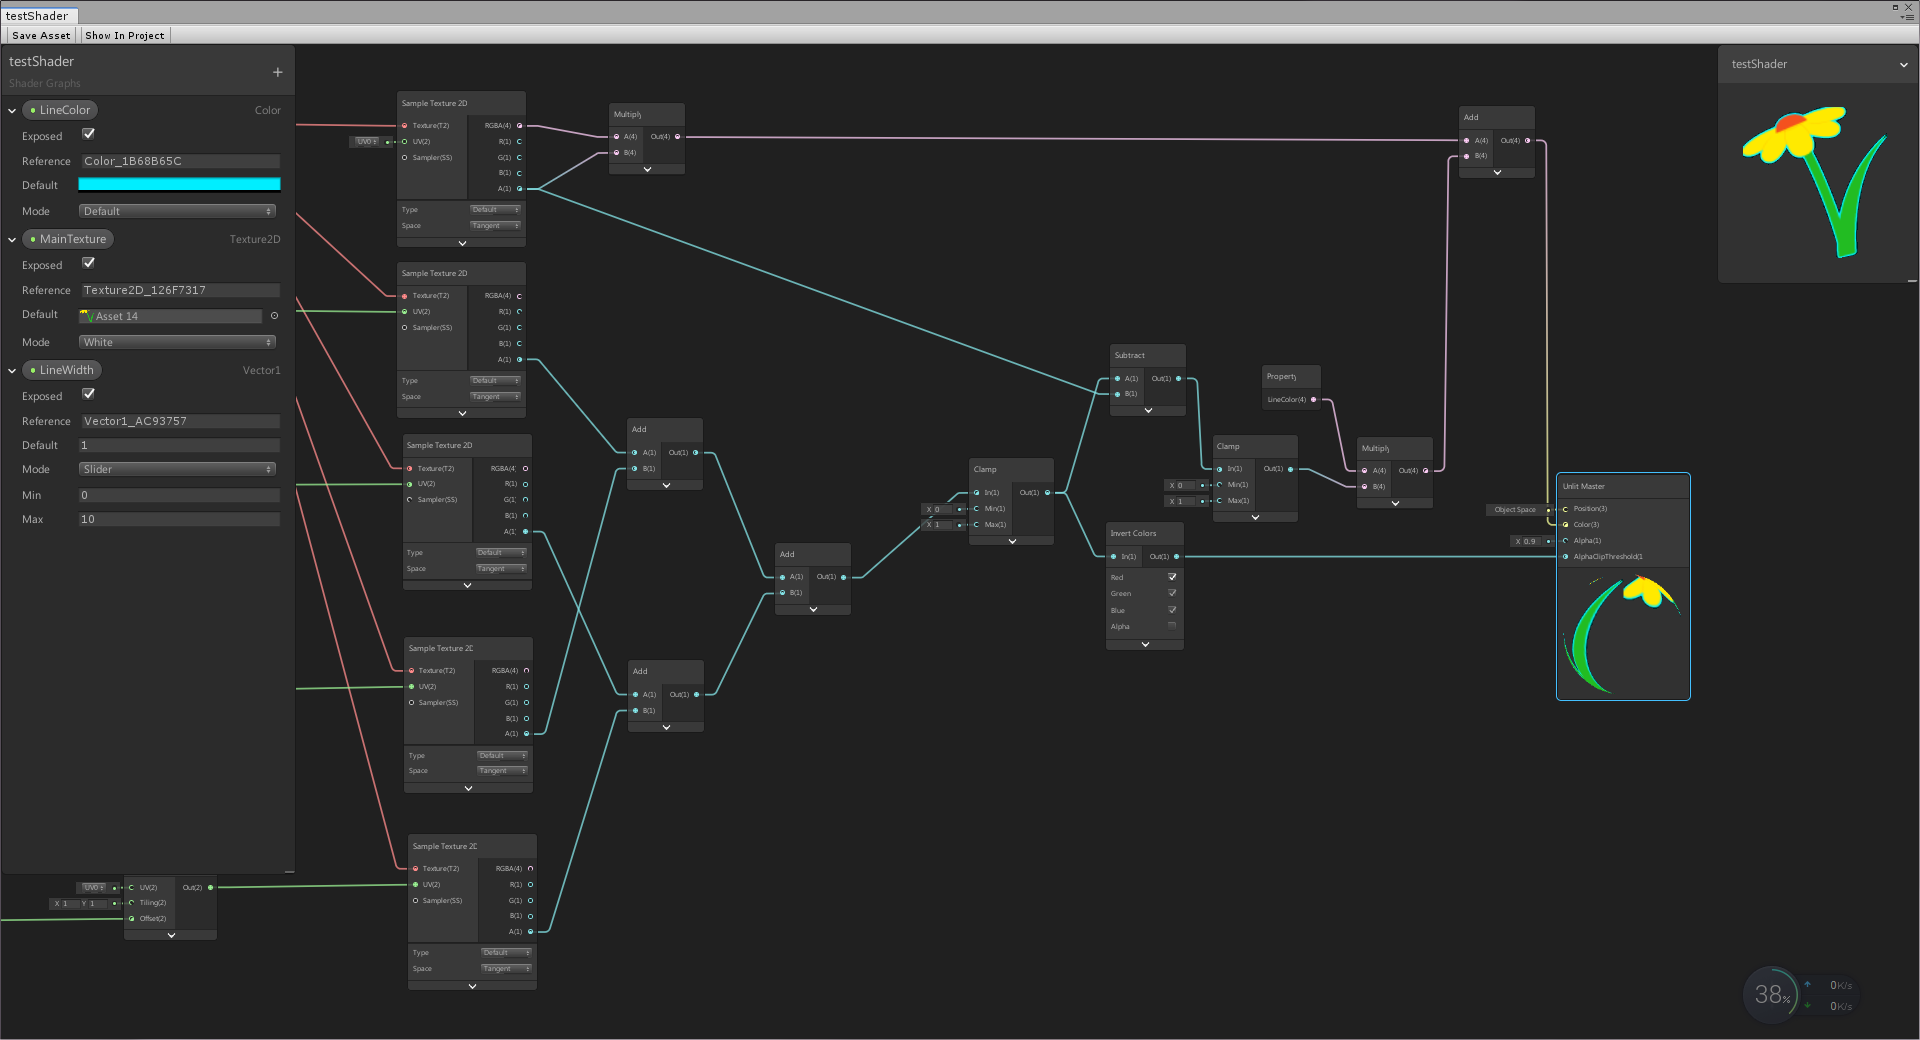Enable the Alpha checkbox in Invert Colors node
The width and height of the screenshot is (1920, 1040).
pos(1172,627)
